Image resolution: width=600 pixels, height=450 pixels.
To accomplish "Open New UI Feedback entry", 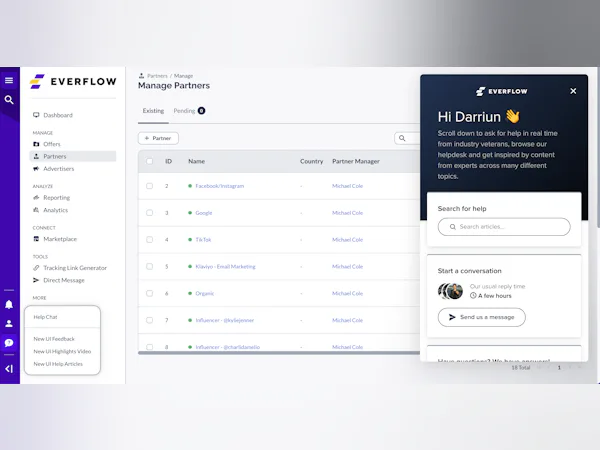I will point(54,339).
